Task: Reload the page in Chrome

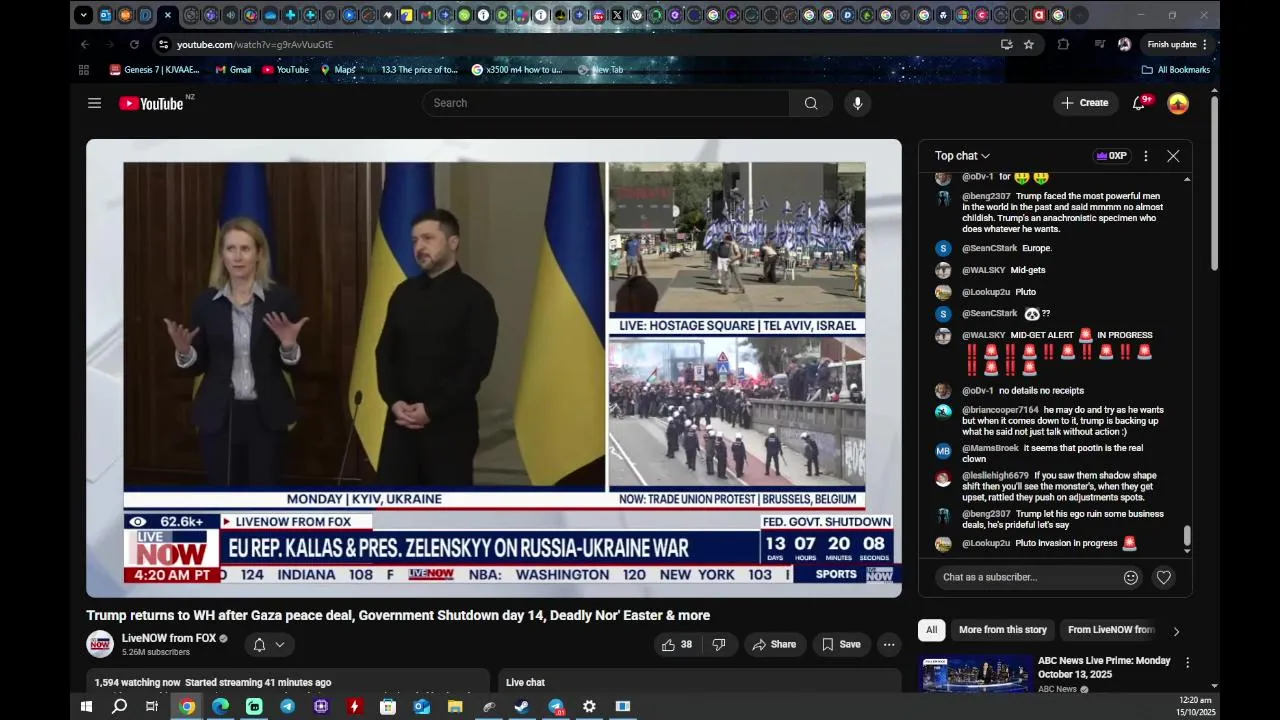Action: pos(134,44)
